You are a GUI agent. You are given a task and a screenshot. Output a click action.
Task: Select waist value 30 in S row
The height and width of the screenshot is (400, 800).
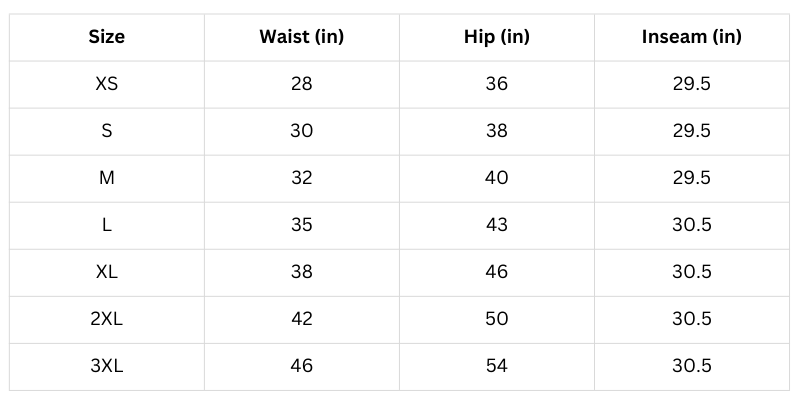tap(301, 131)
